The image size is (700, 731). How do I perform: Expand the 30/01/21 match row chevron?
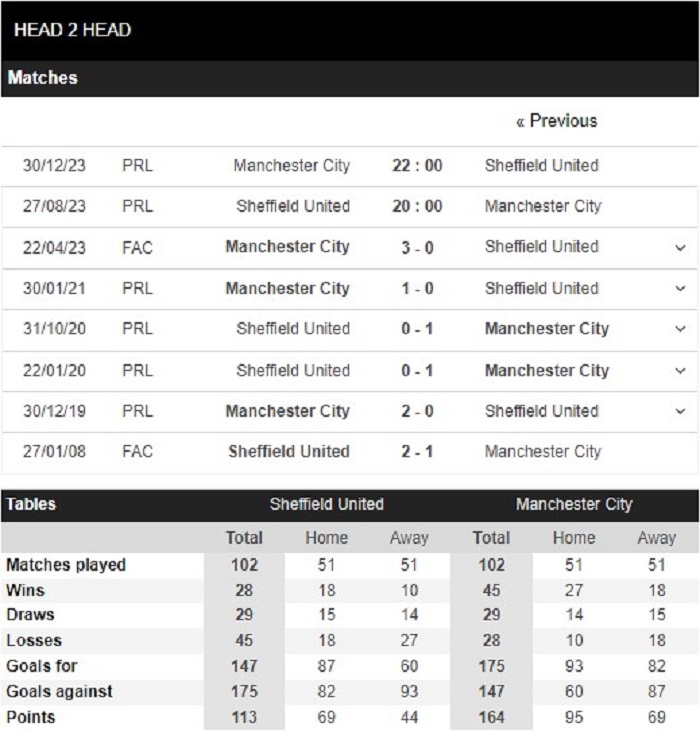coord(680,289)
